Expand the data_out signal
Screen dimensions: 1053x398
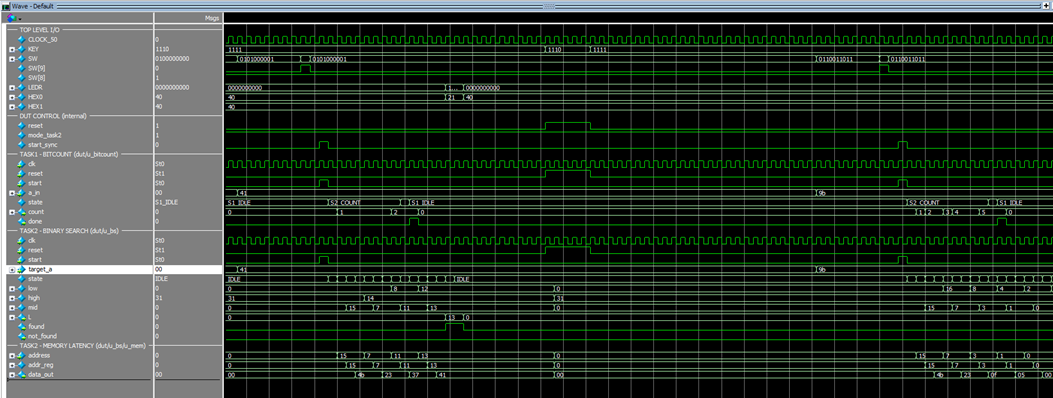point(11,374)
